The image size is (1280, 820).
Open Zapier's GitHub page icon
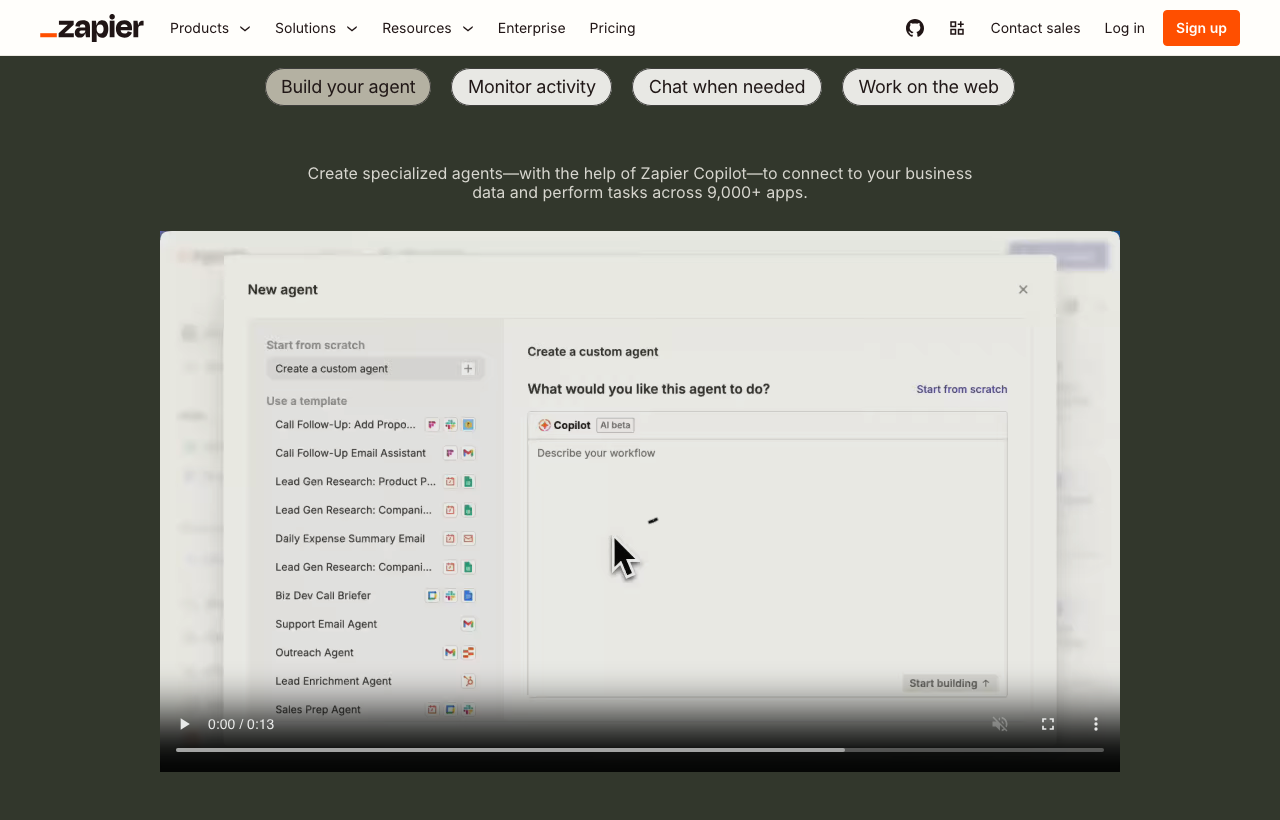(x=915, y=28)
